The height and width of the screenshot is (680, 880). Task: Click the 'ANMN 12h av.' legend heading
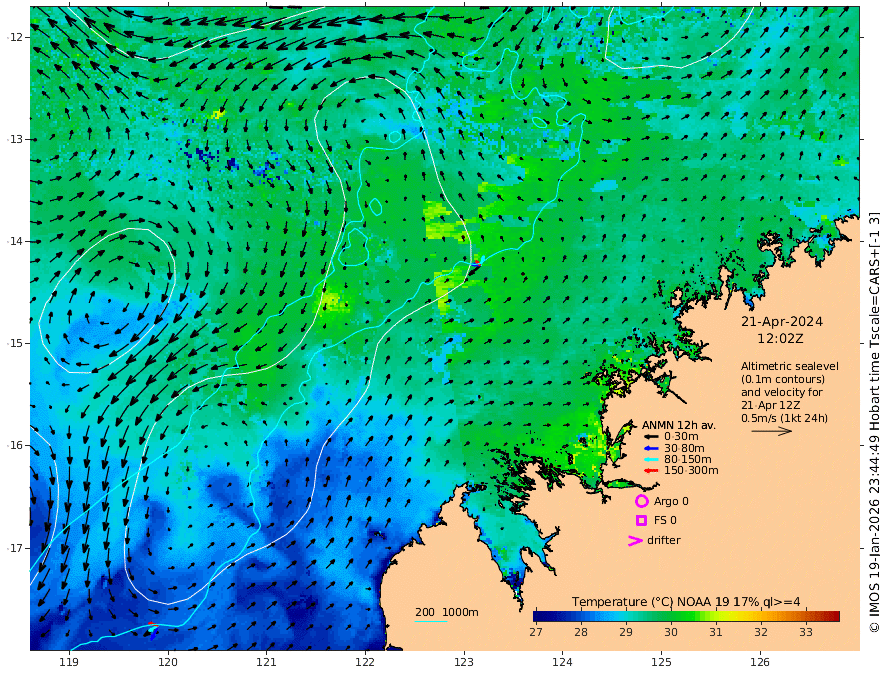coord(679,425)
